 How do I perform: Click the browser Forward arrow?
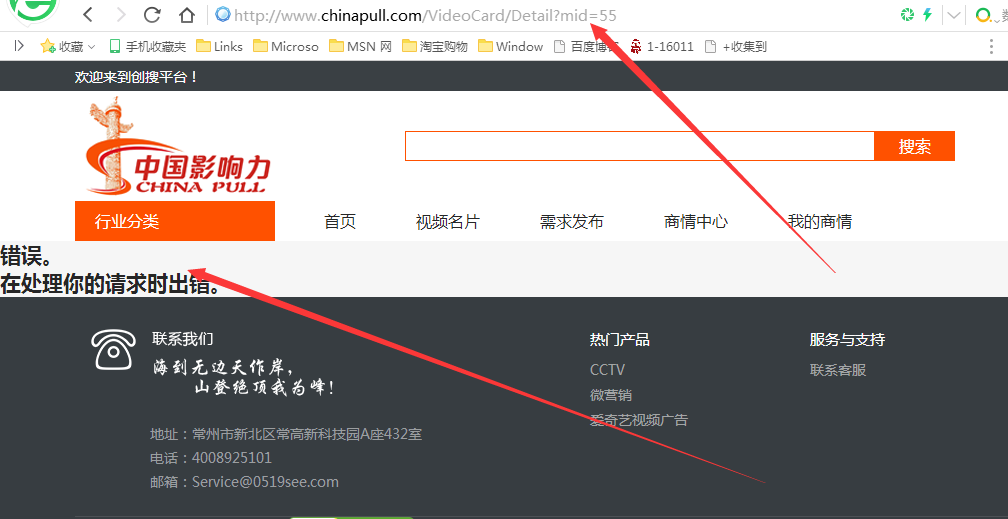coord(120,14)
